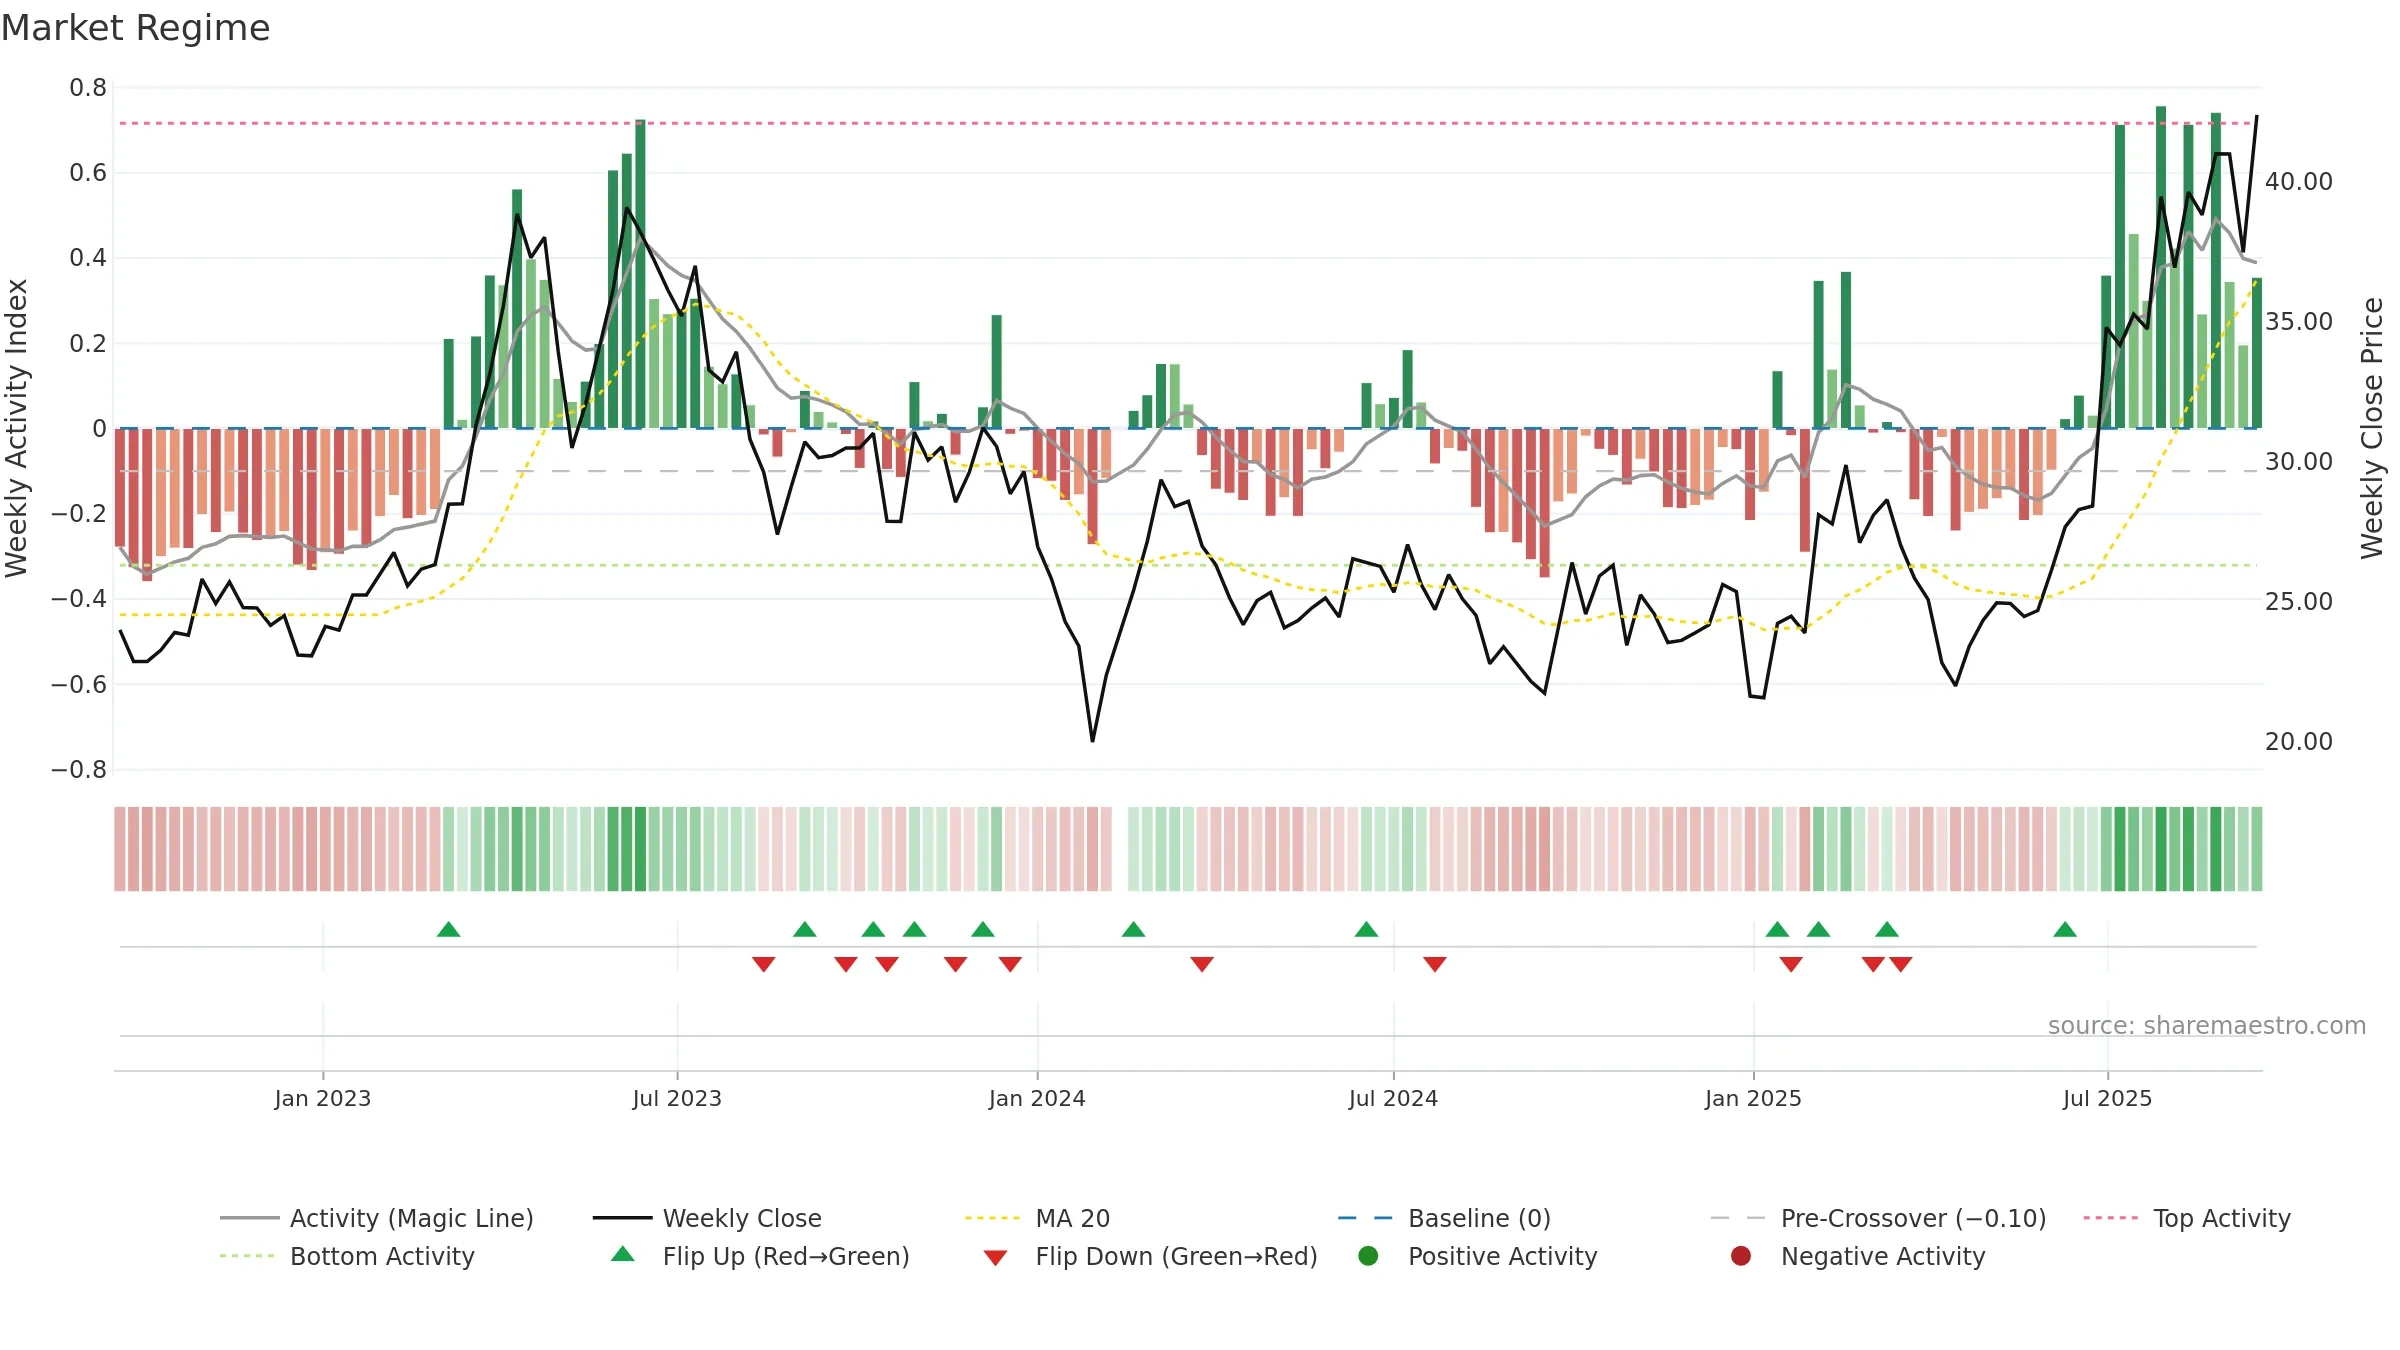Viewport: 2400px width, 1350px height.
Task: Toggle the Baseline (0) legend entry
Action: point(1444,1218)
